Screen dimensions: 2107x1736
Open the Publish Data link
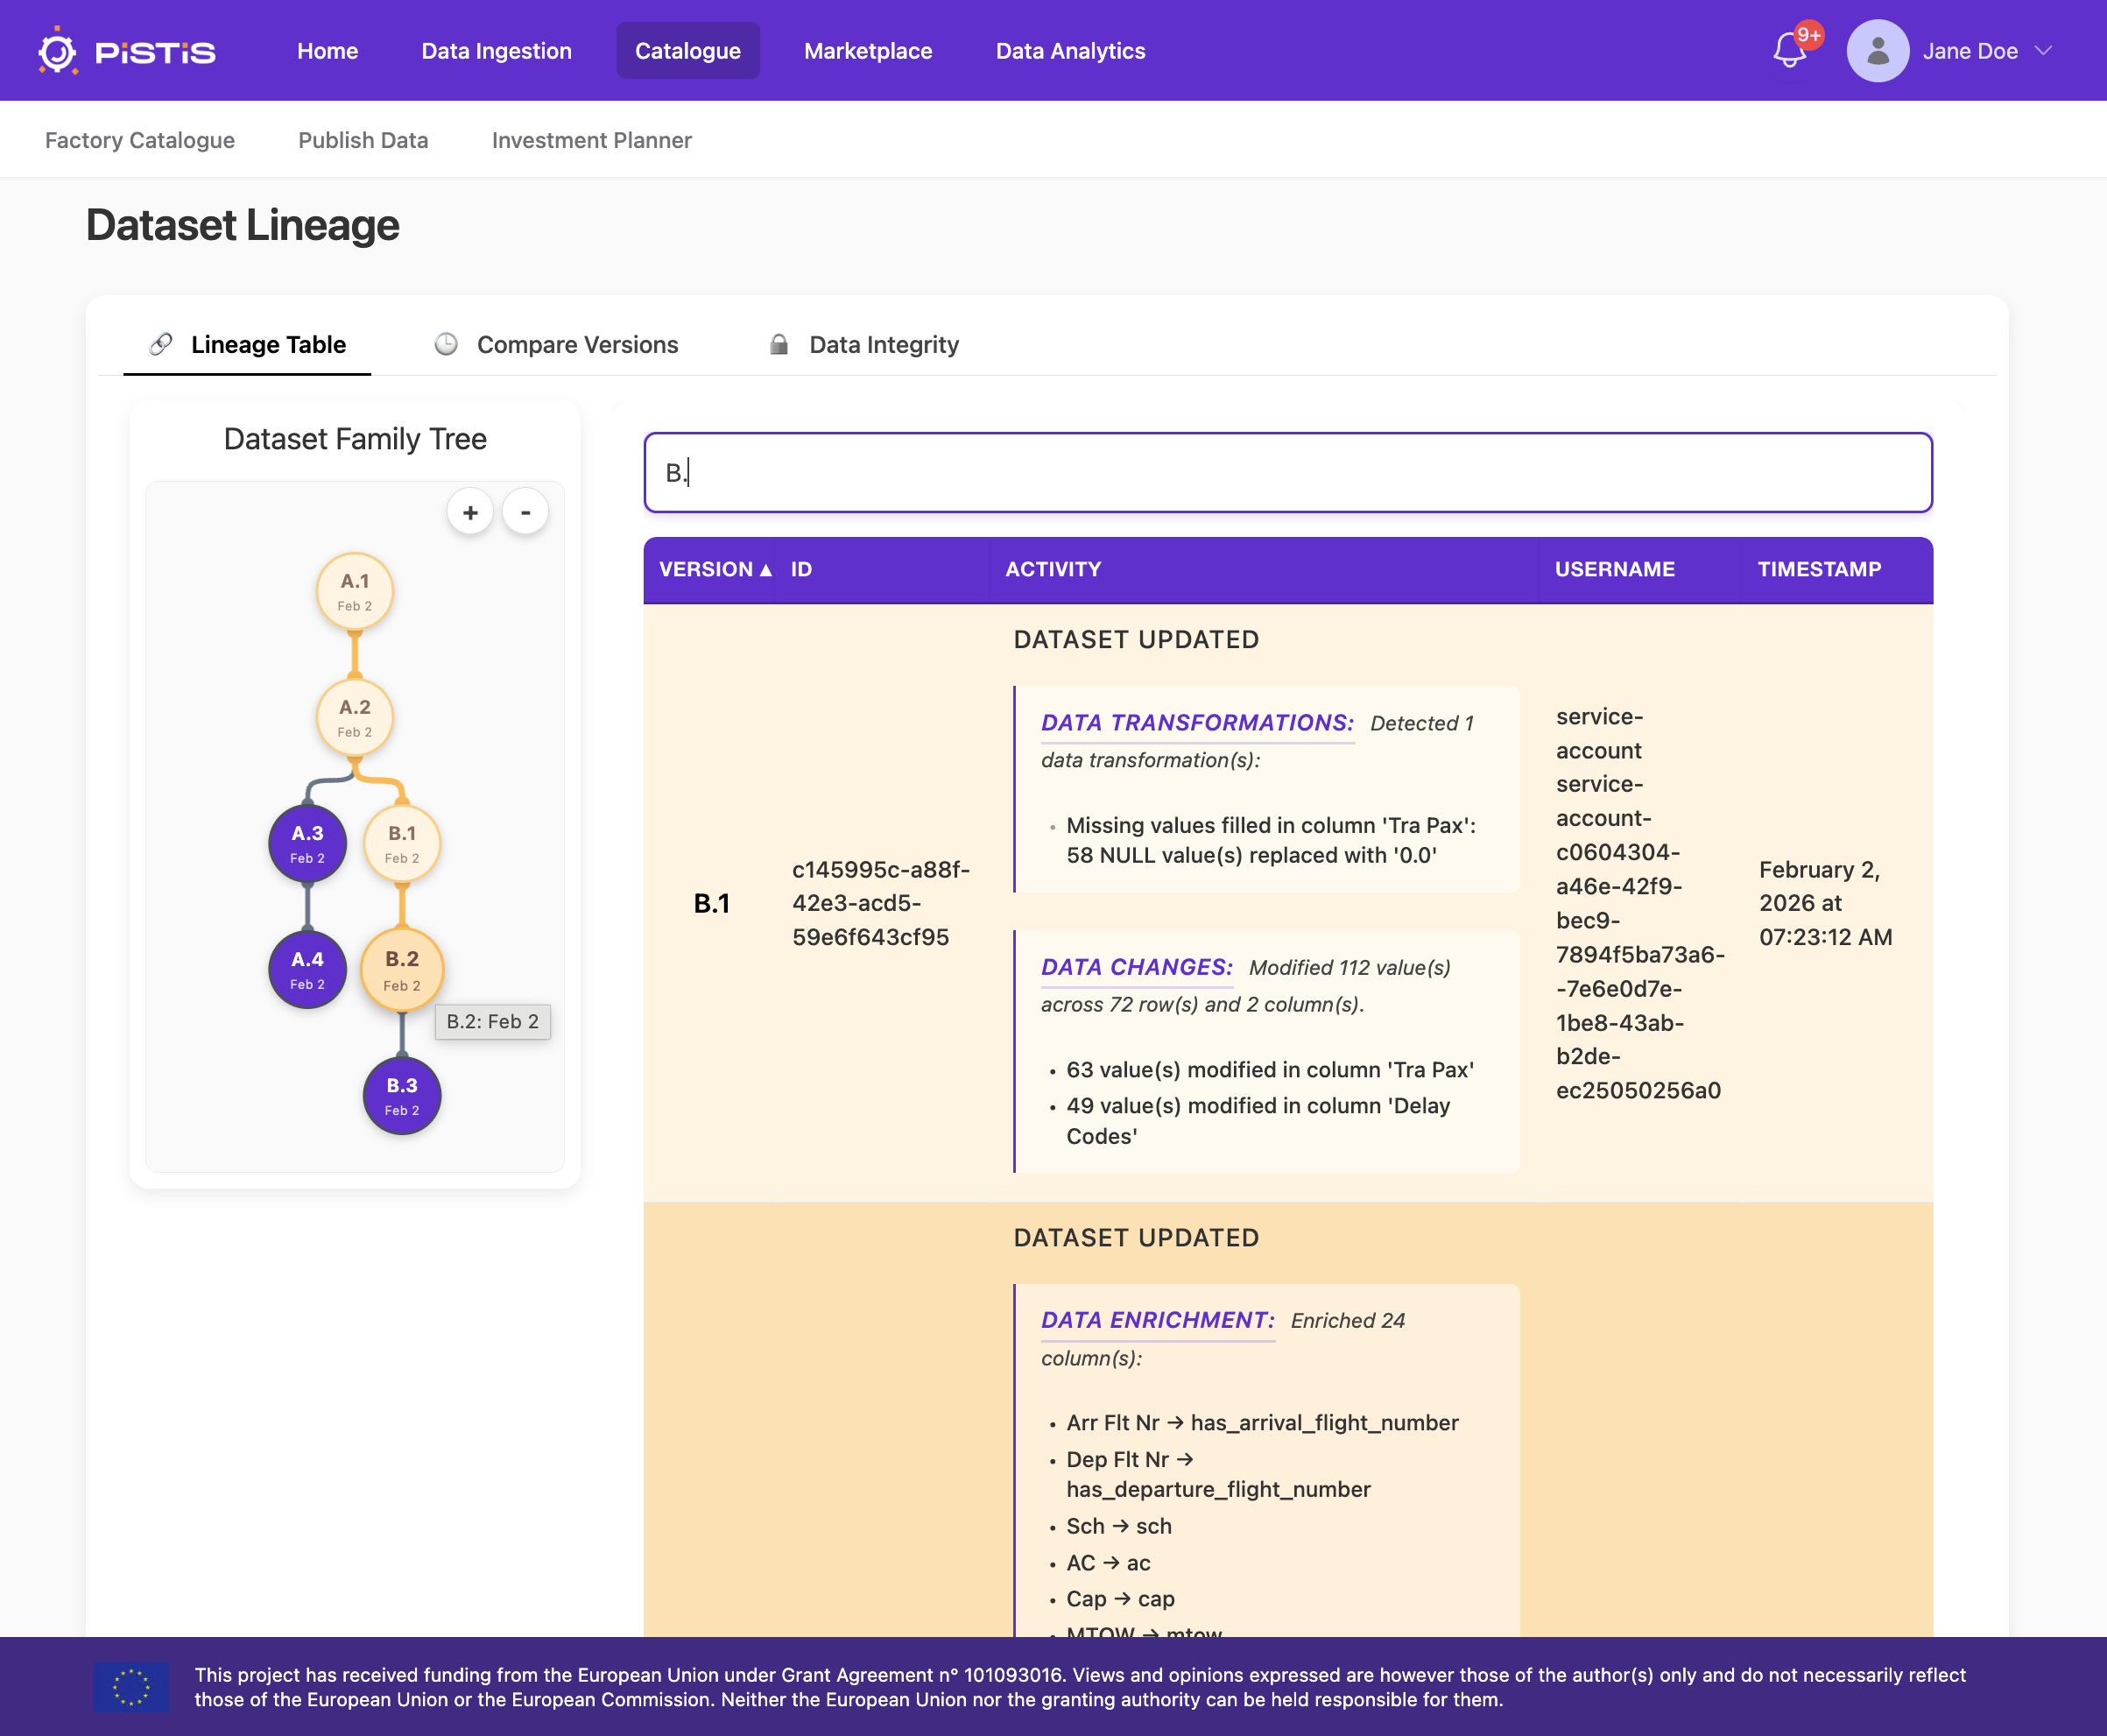(363, 140)
